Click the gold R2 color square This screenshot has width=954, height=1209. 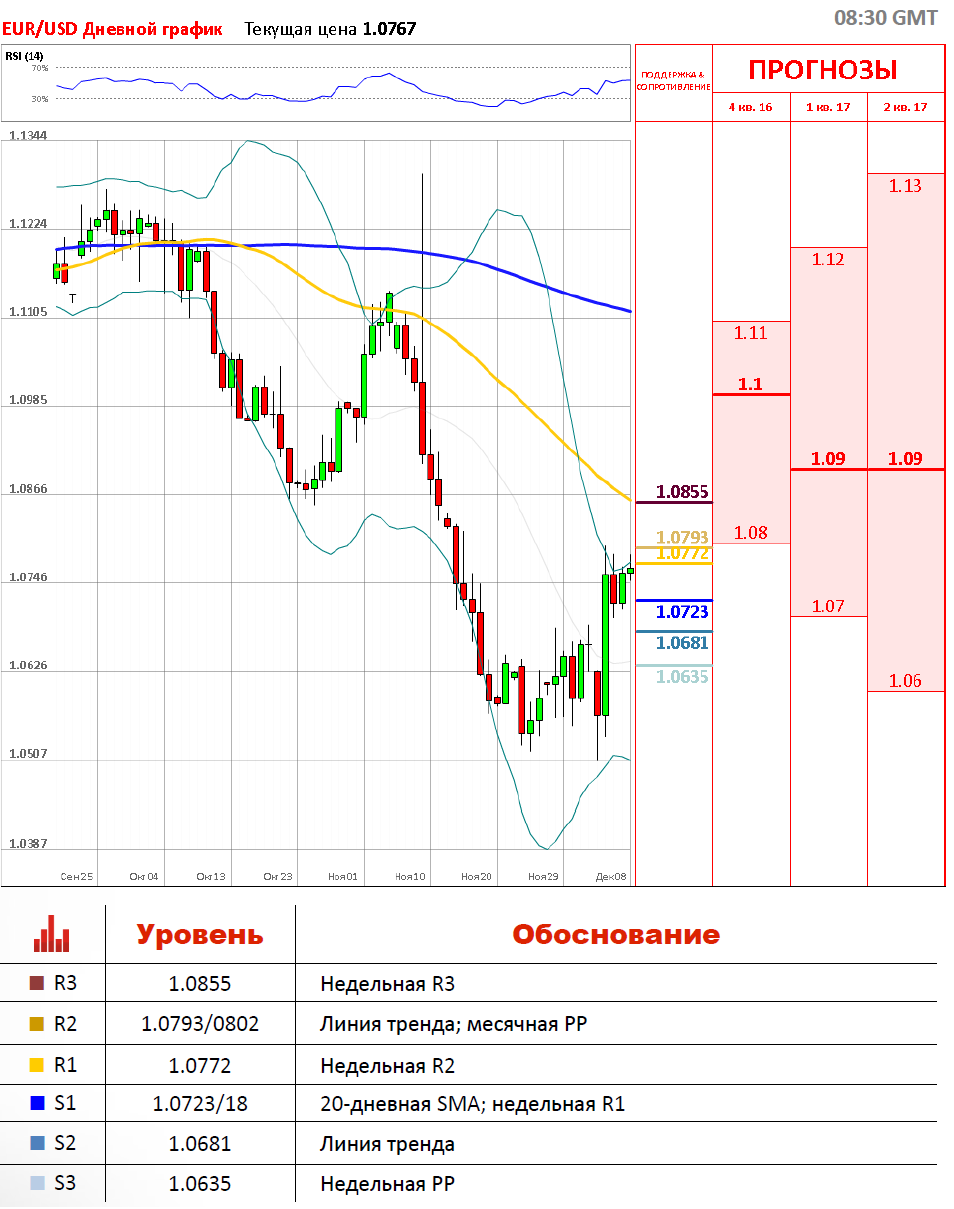pos(38,1023)
